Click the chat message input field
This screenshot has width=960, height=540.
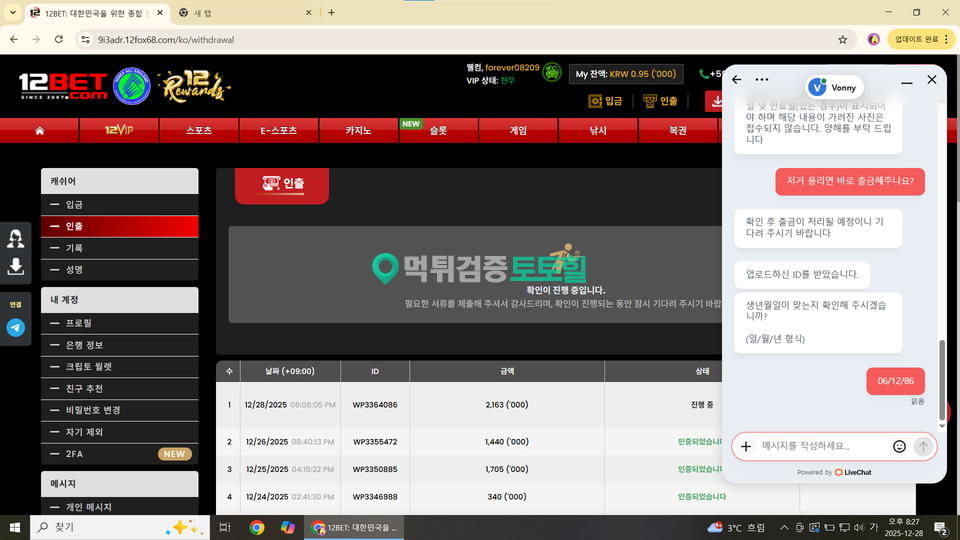(820, 447)
